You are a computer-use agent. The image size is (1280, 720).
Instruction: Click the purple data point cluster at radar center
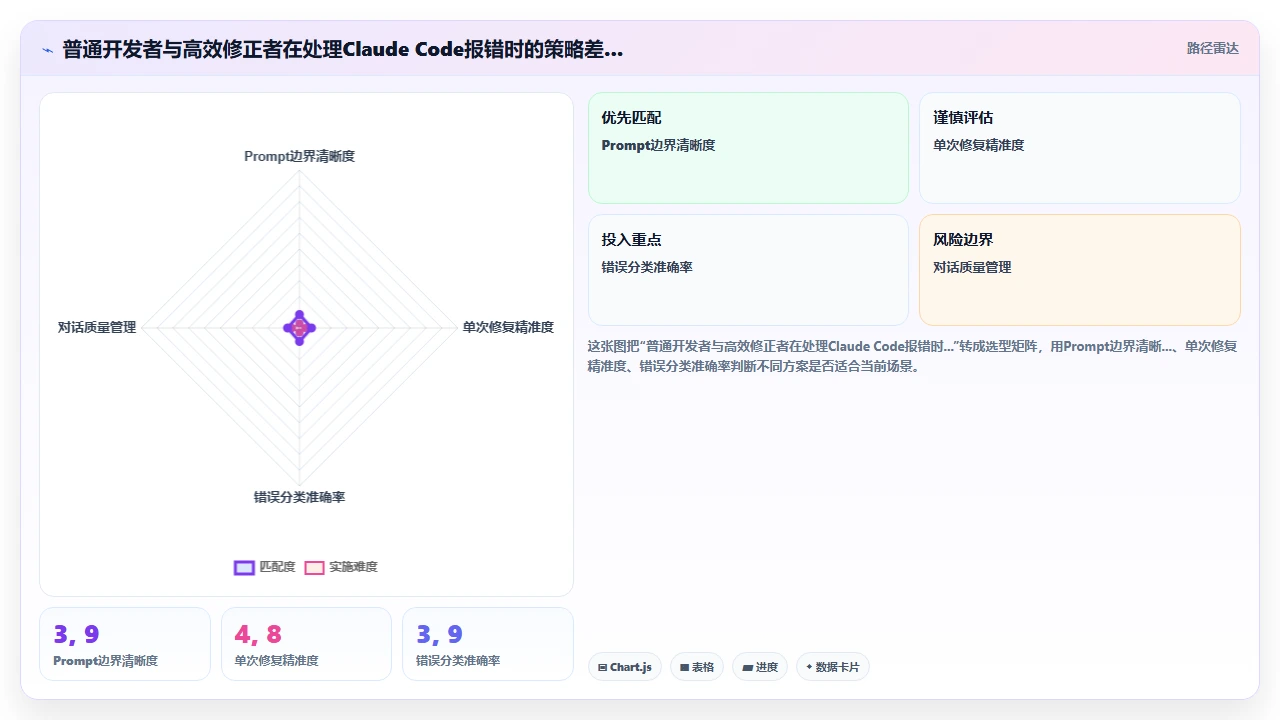coord(300,328)
